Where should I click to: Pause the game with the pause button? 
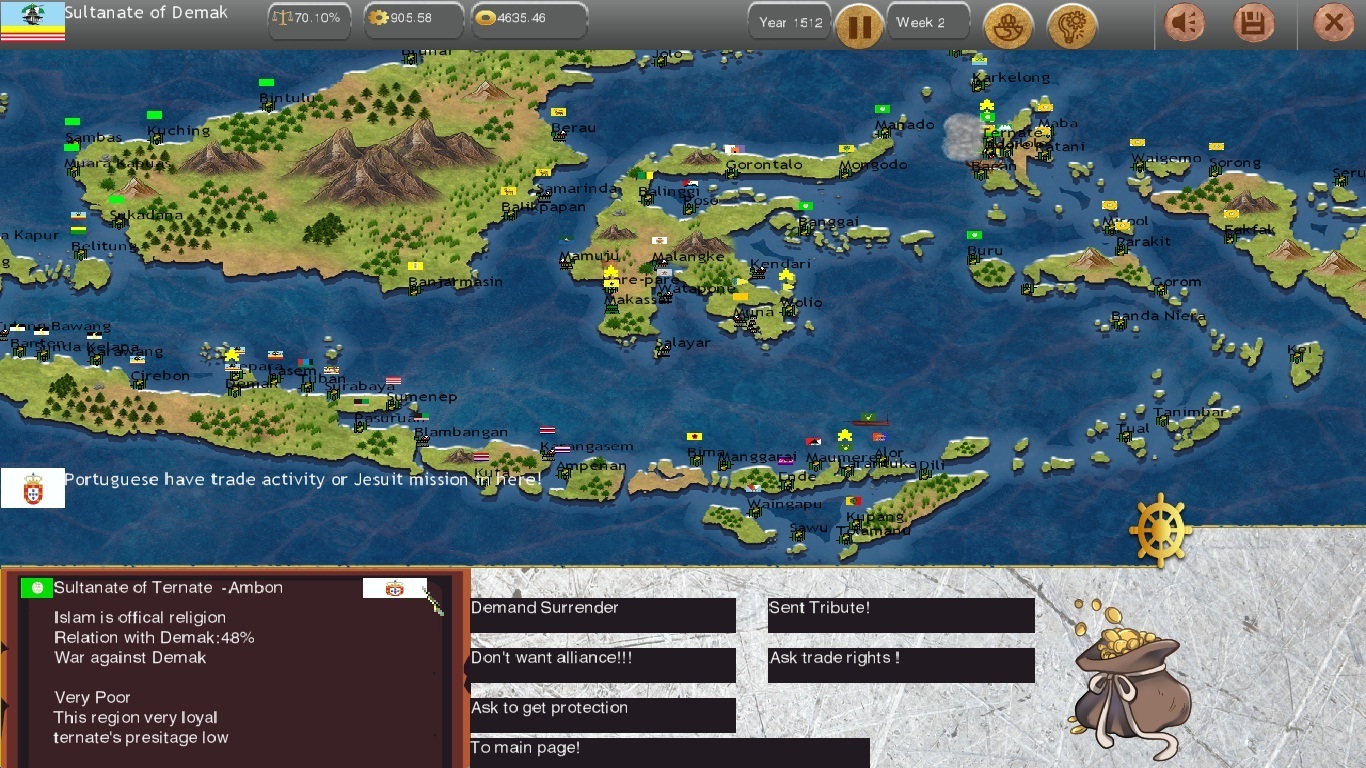click(x=859, y=26)
